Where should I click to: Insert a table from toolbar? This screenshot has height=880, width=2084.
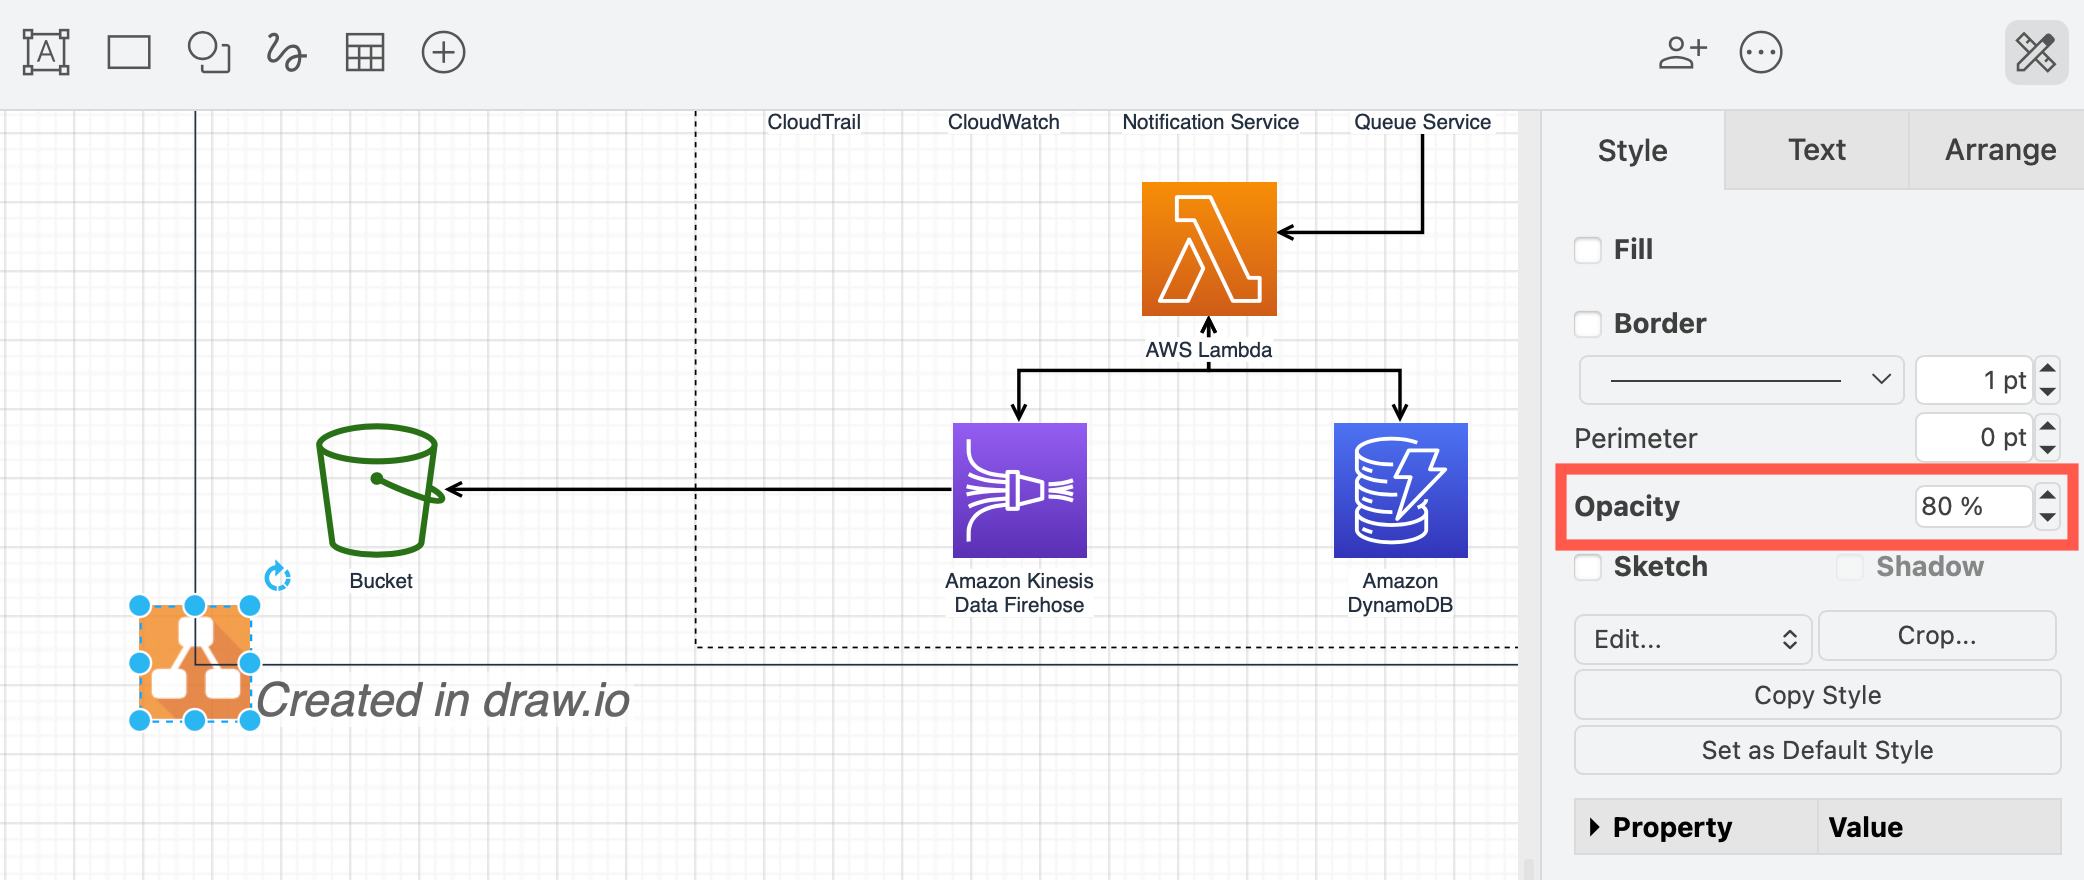[364, 52]
